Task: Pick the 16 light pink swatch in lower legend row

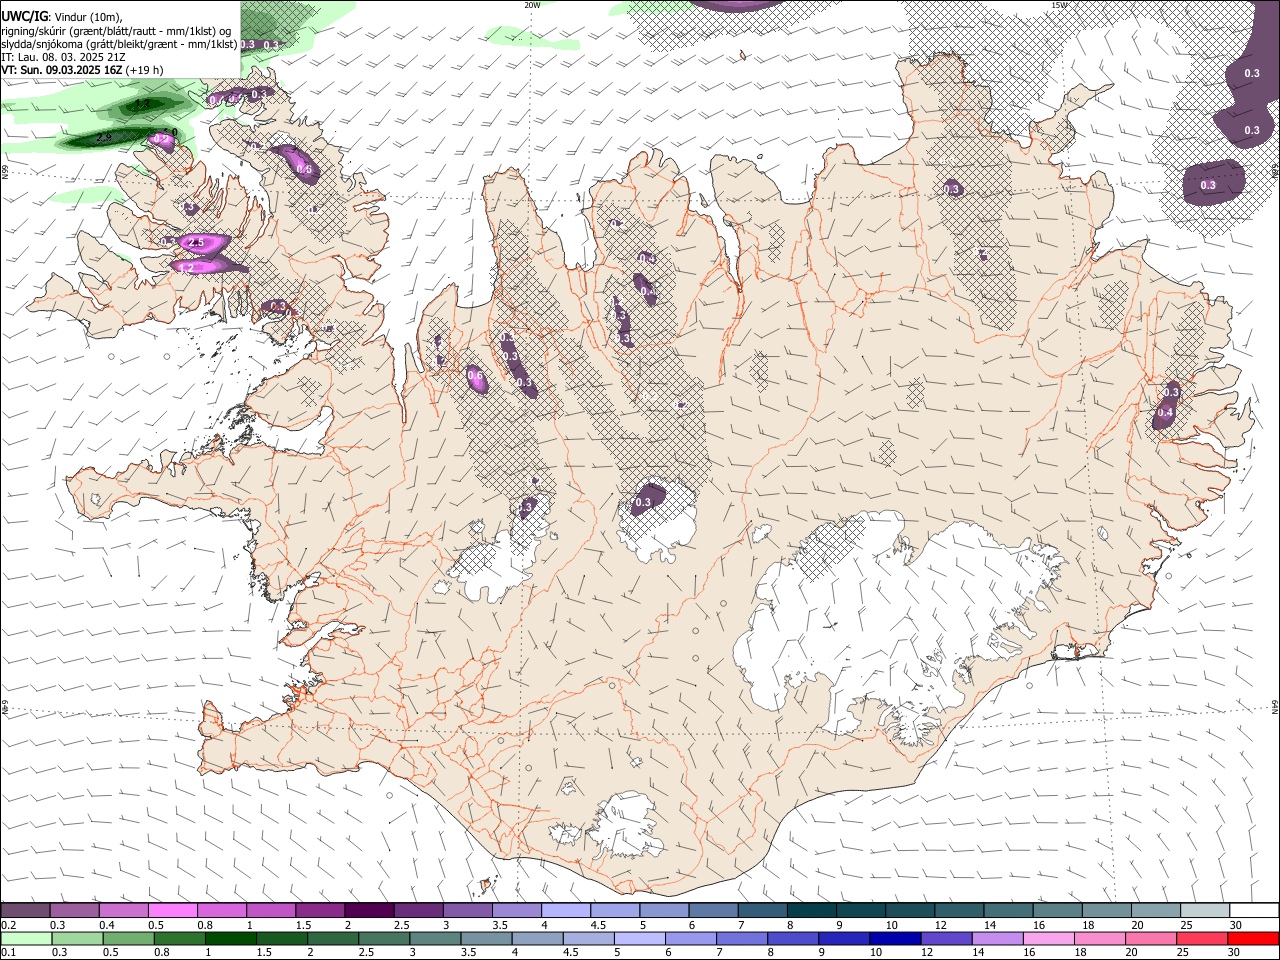Action: (1048, 938)
